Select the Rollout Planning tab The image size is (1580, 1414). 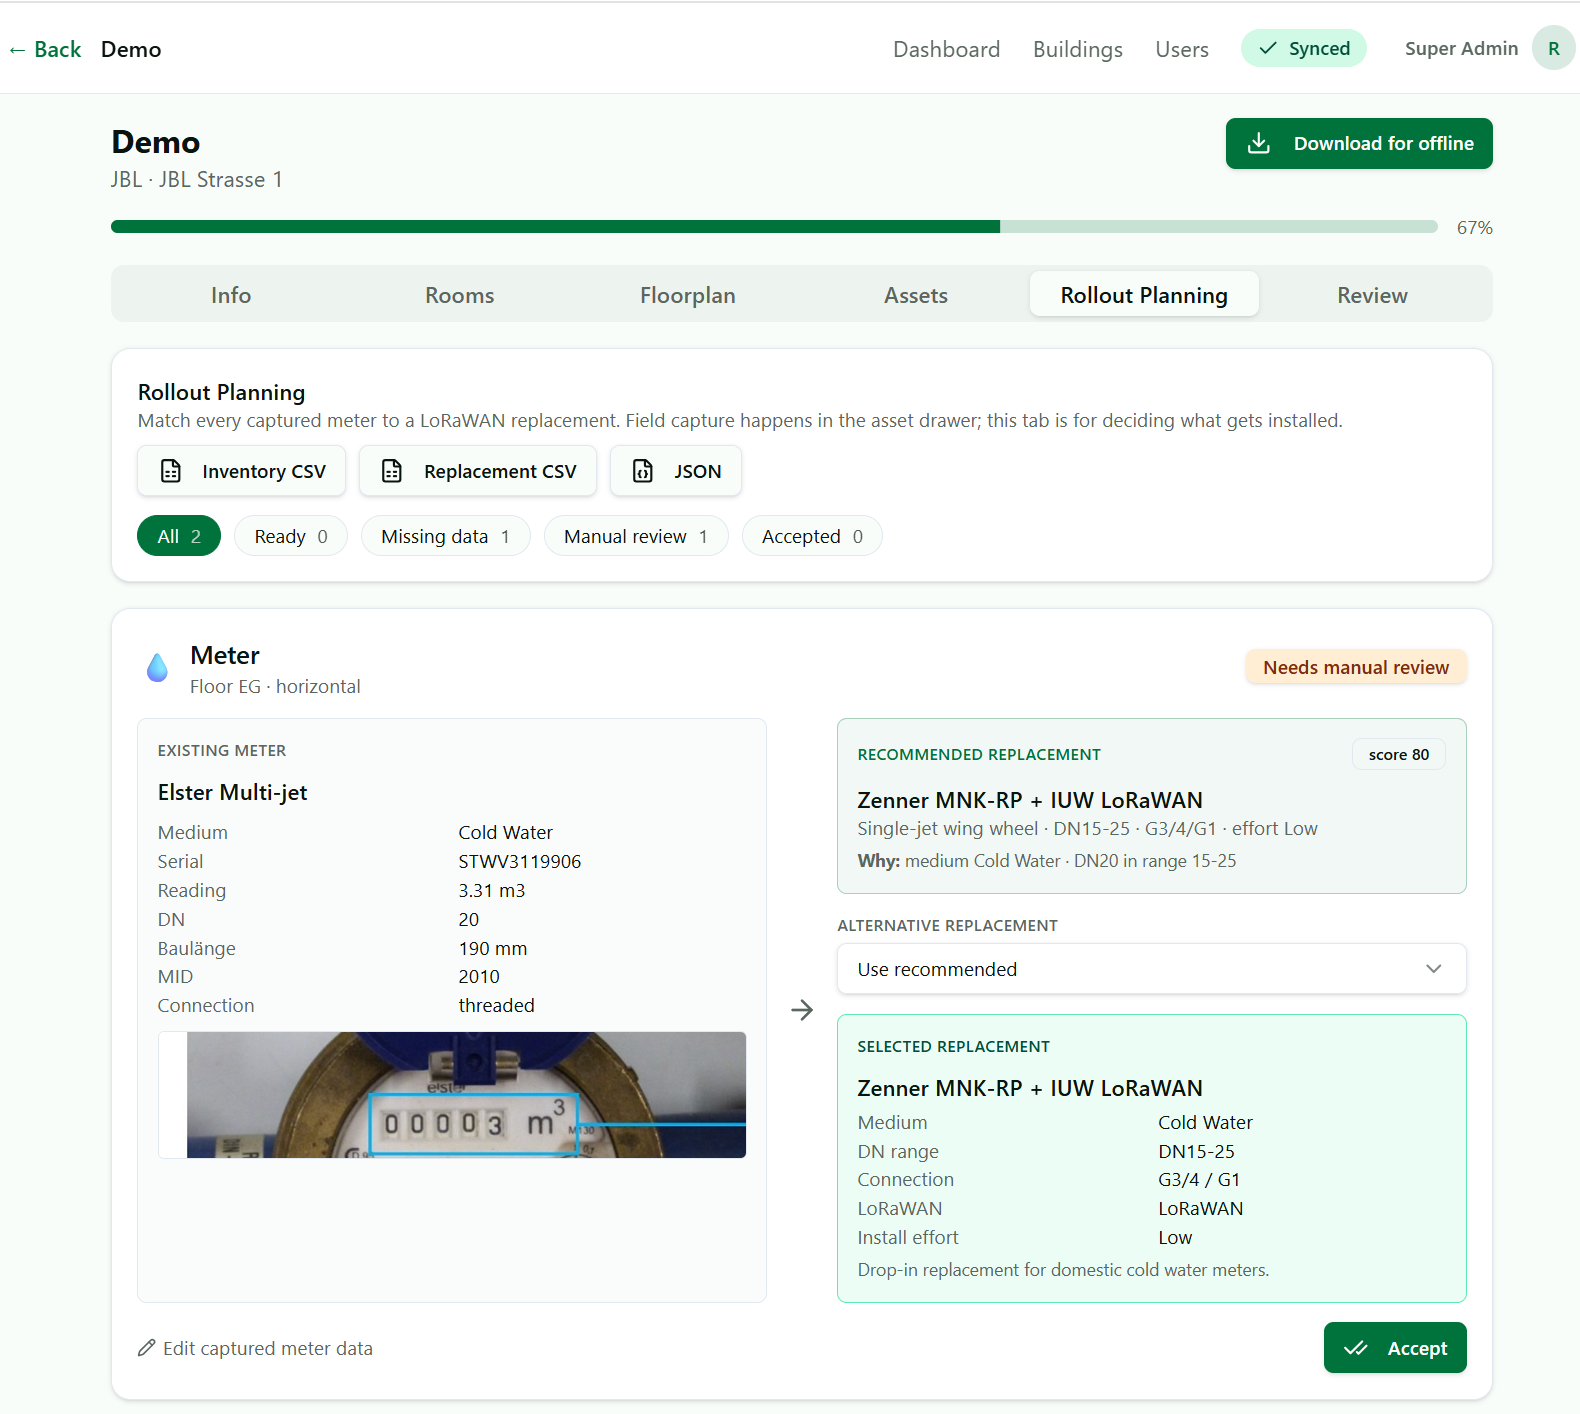pyautogui.click(x=1144, y=295)
